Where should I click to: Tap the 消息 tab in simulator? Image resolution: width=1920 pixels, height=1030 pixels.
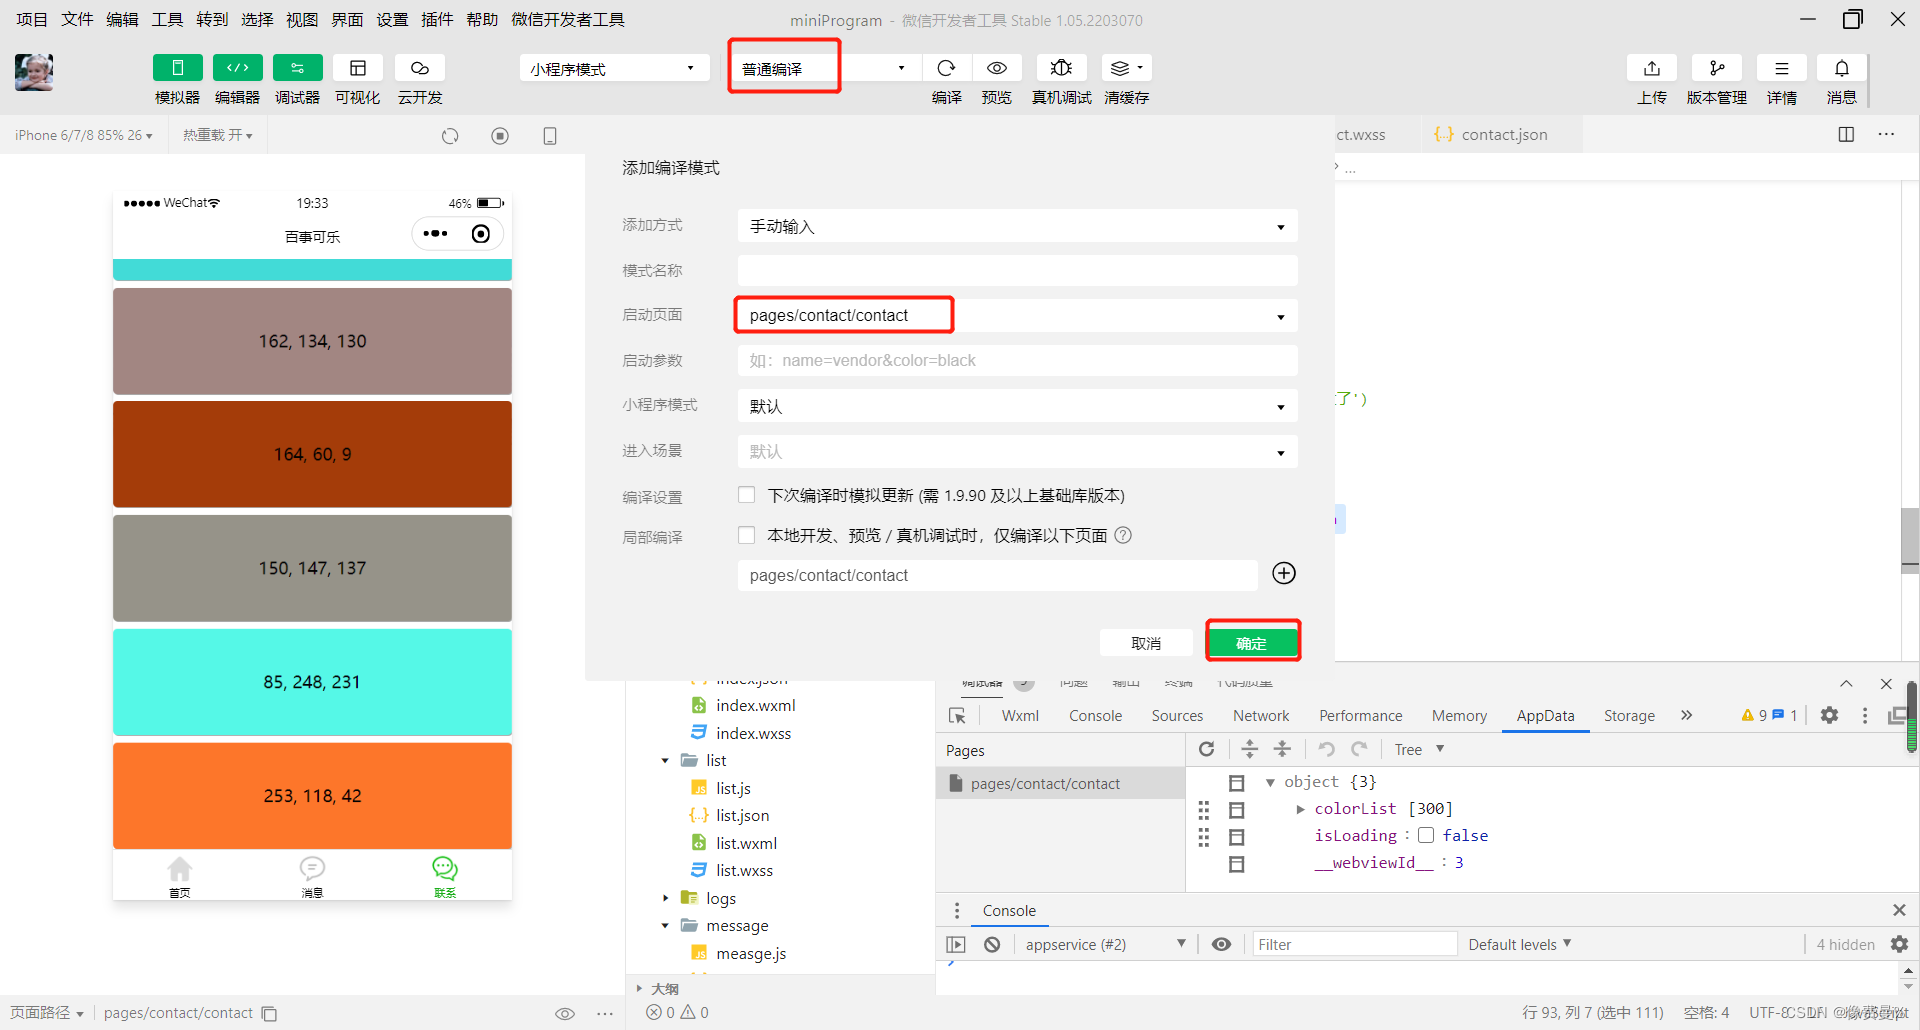312,876
